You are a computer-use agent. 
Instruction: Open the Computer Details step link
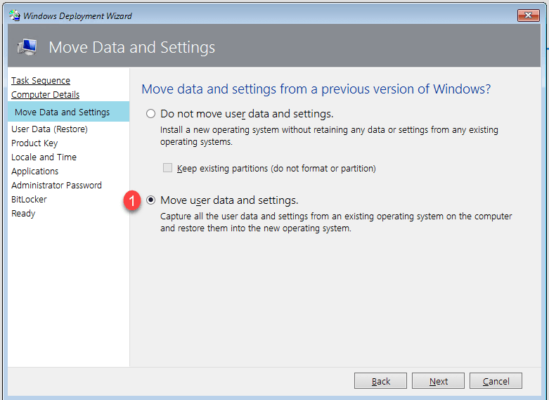(x=45, y=95)
